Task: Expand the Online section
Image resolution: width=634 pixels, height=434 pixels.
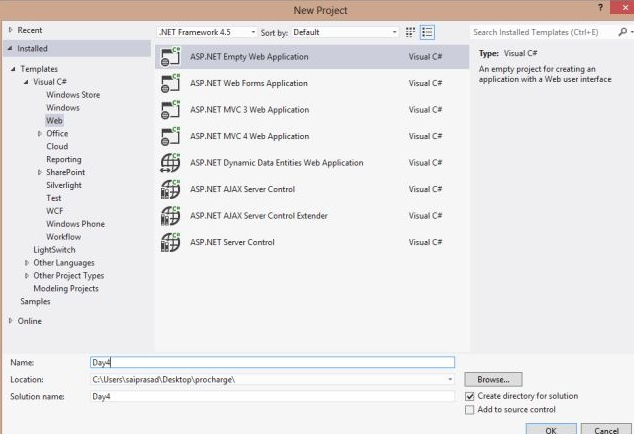Action: tap(11, 321)
